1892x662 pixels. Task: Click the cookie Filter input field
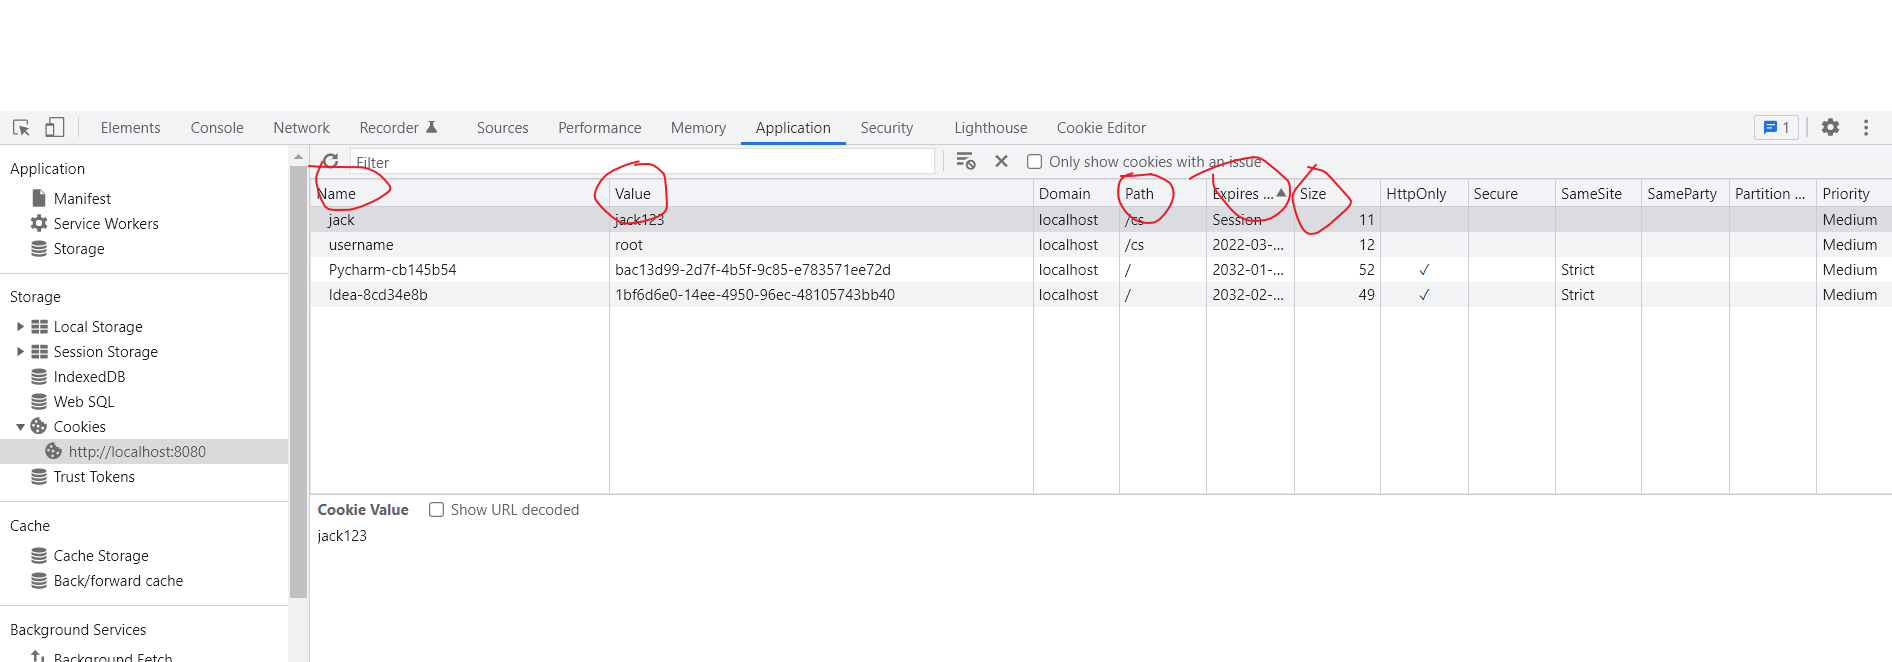click(642, 162)
